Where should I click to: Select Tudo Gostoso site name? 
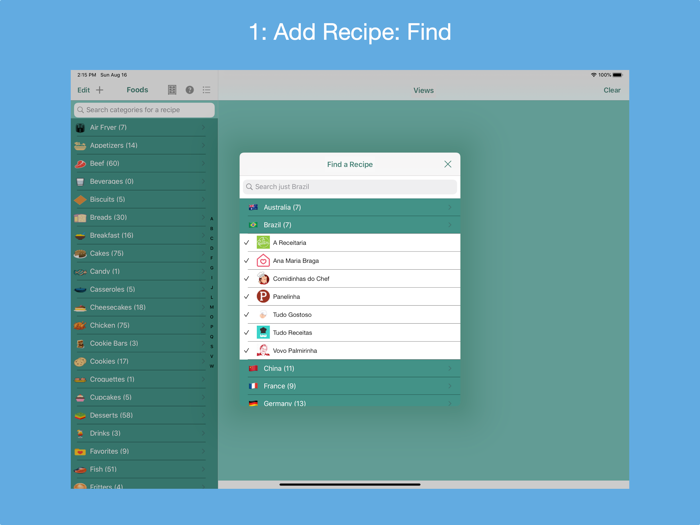[292, 315]
